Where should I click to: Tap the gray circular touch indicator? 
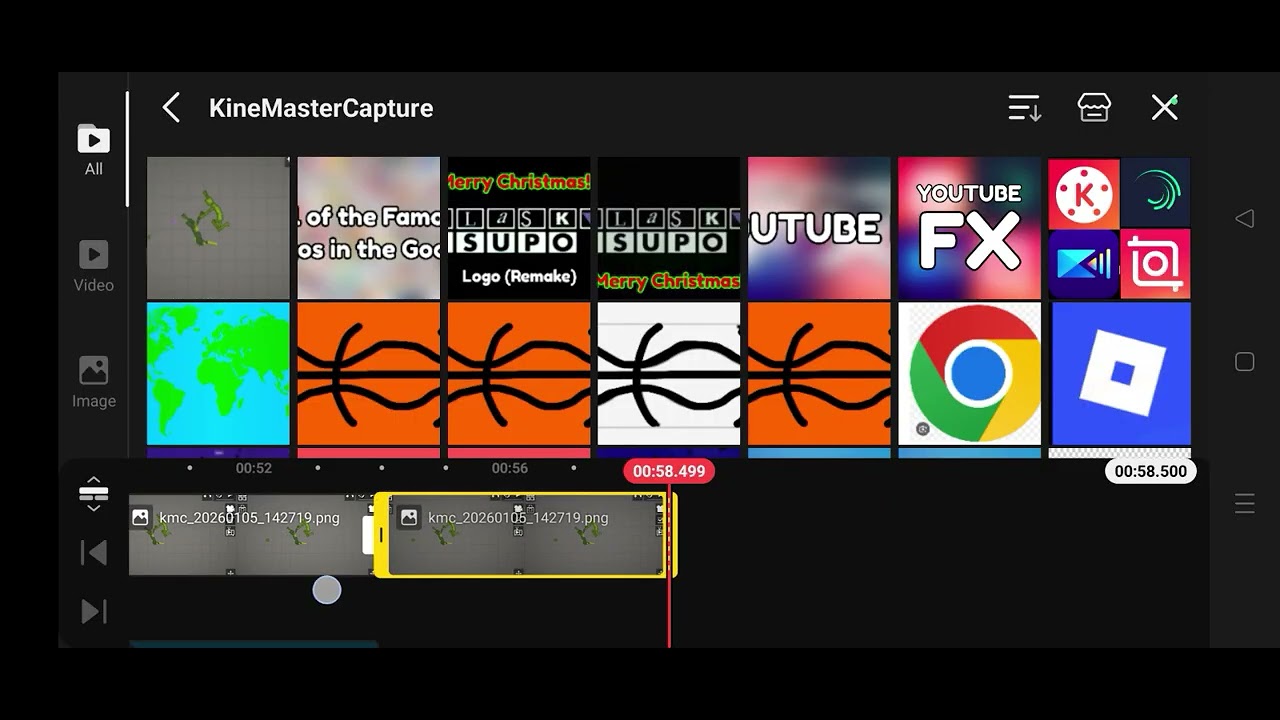click(x=327, y=590)
